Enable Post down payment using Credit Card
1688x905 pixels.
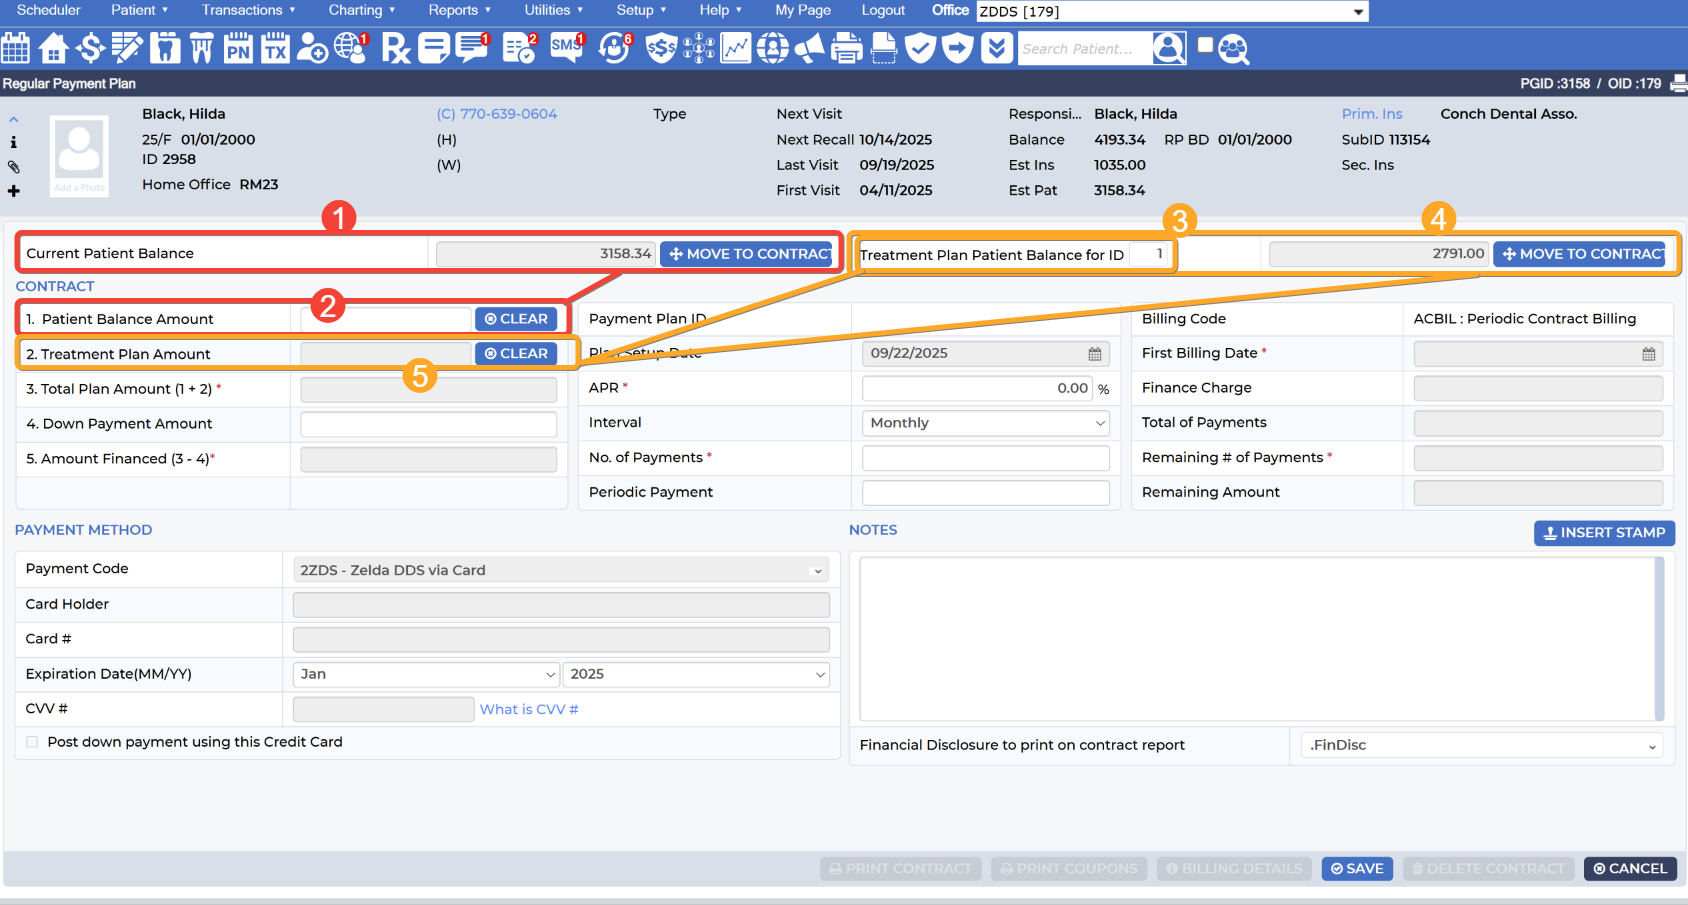[x=32, y=742]
